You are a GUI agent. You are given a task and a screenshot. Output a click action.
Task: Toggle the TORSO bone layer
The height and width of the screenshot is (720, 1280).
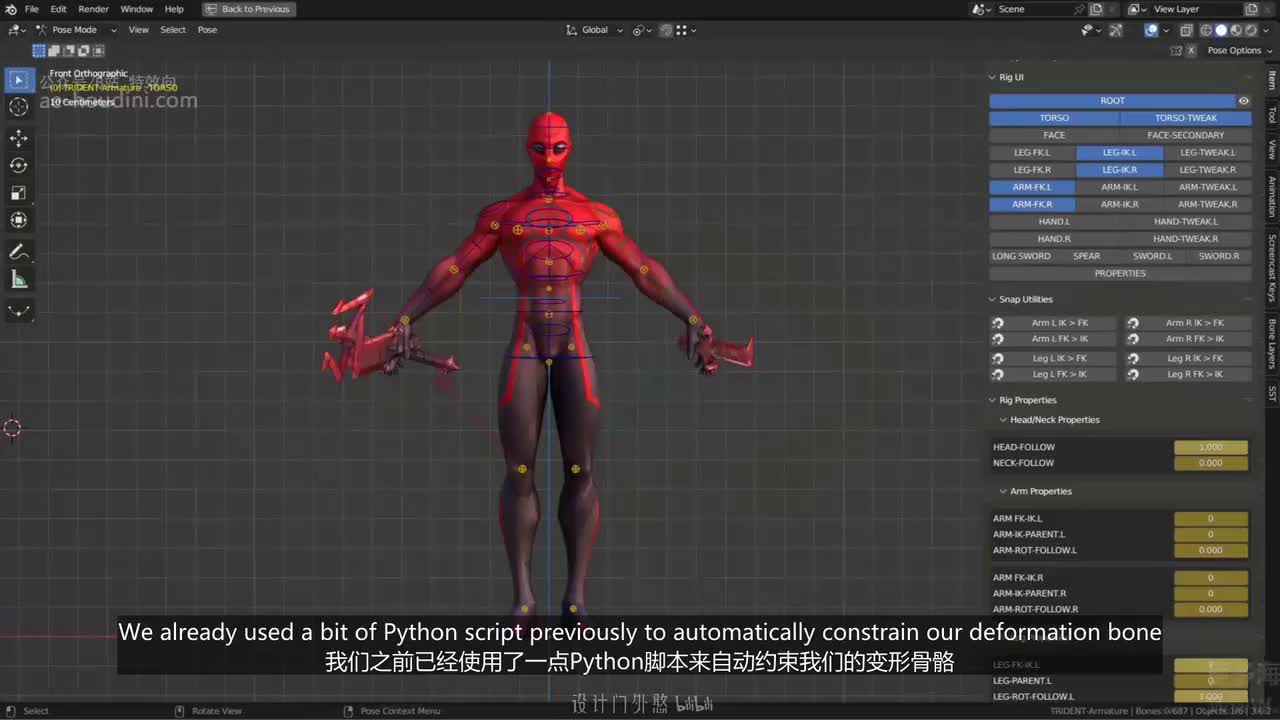pyautogui.click(x=1054, y=118)
